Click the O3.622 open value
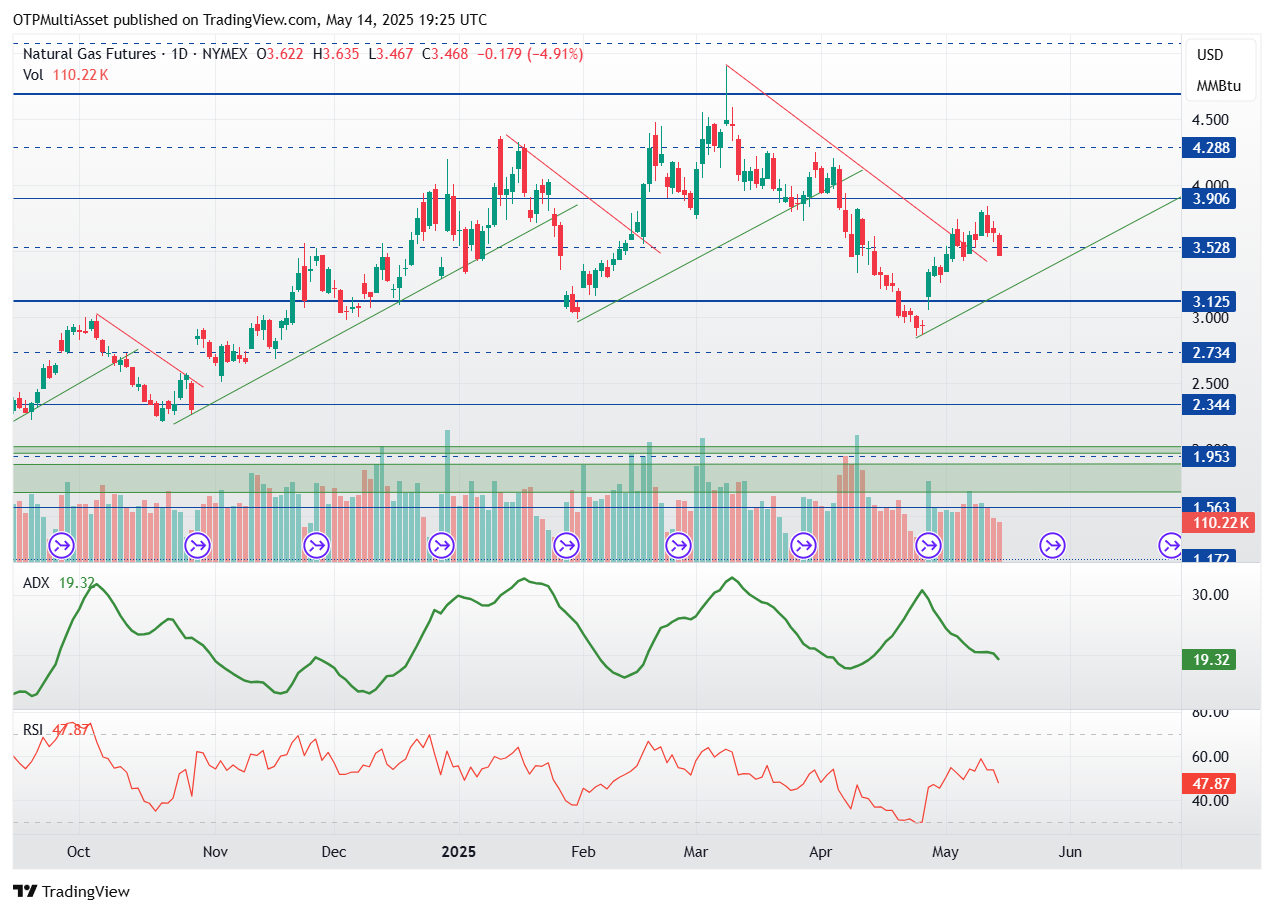The image size is (1274, 913). pyautogui.click(x=282, y=54)
